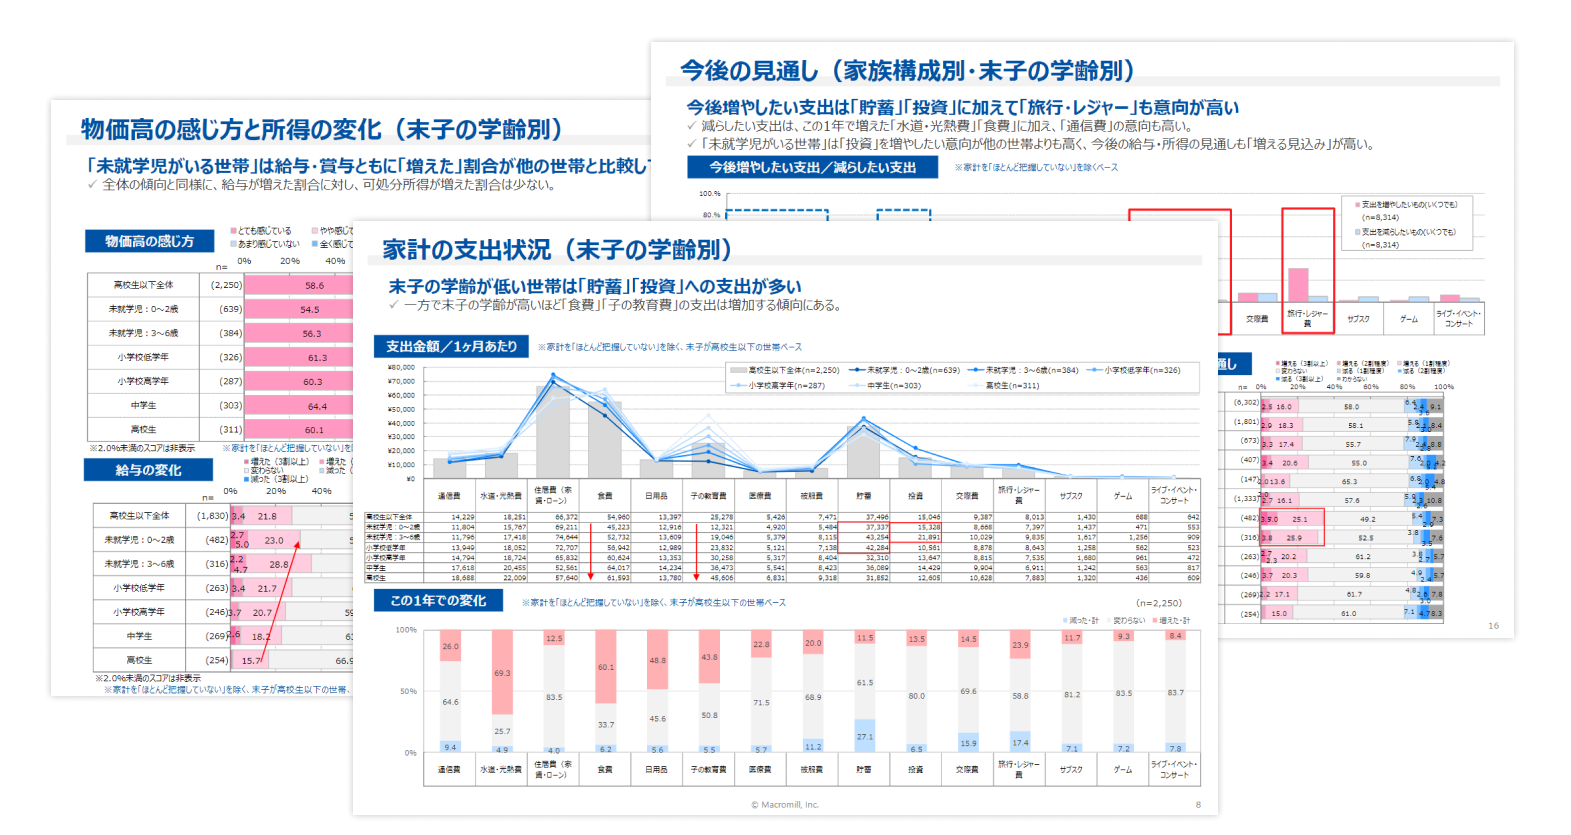Viewport: 1571px width, 835px height.
Task: Click the page number 16 on the right slide
Action: 1493,626
